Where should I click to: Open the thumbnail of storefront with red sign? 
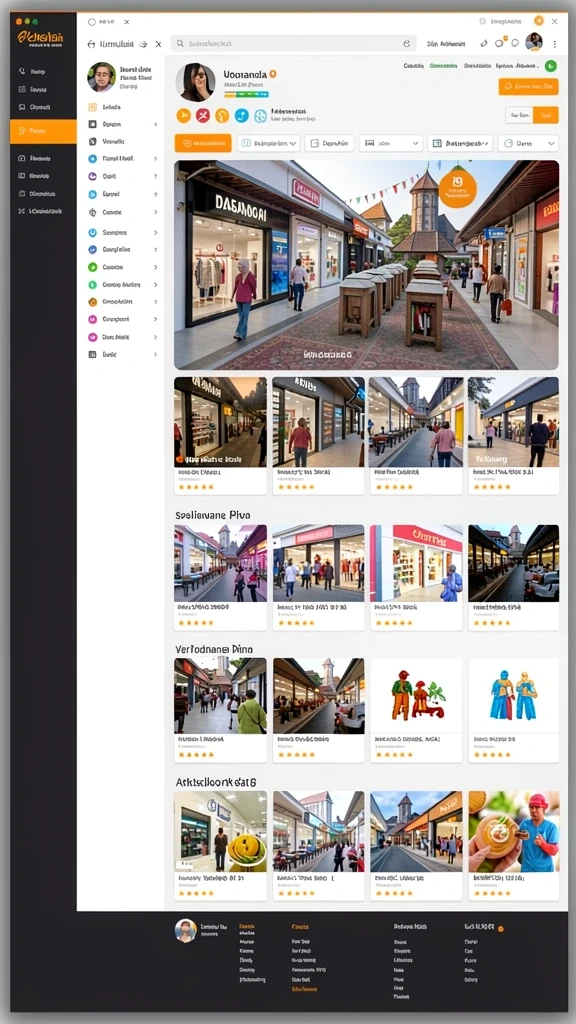click(x=416, y=563)
